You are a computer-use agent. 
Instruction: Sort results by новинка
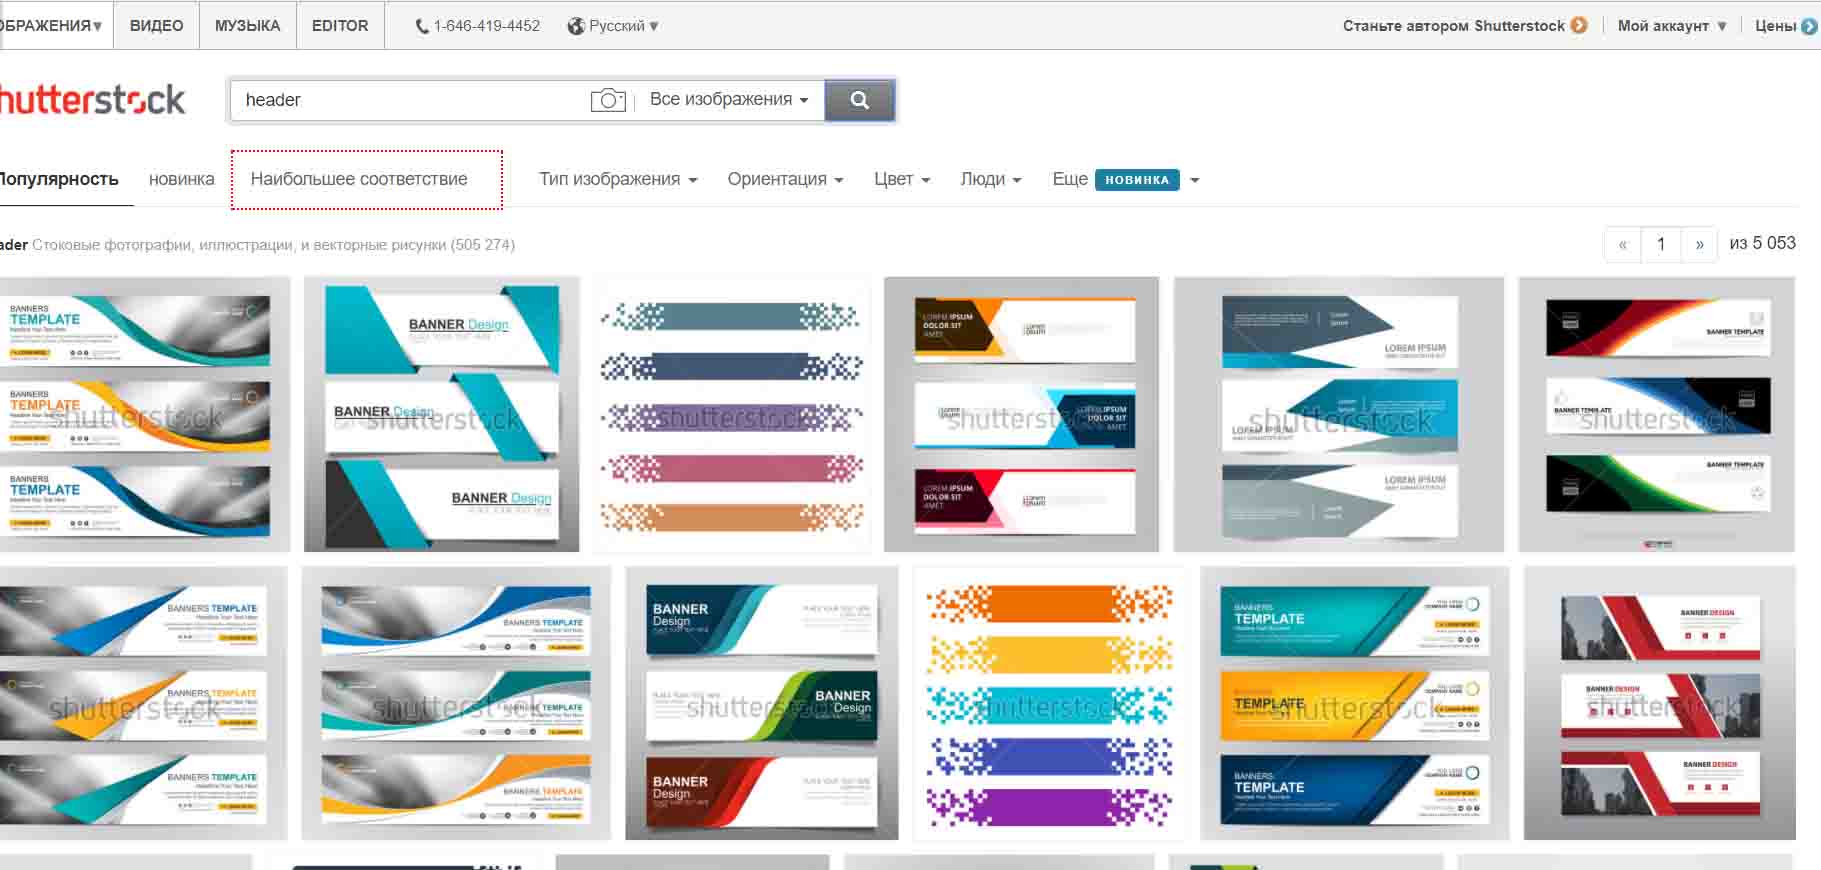tap(181, 179)
